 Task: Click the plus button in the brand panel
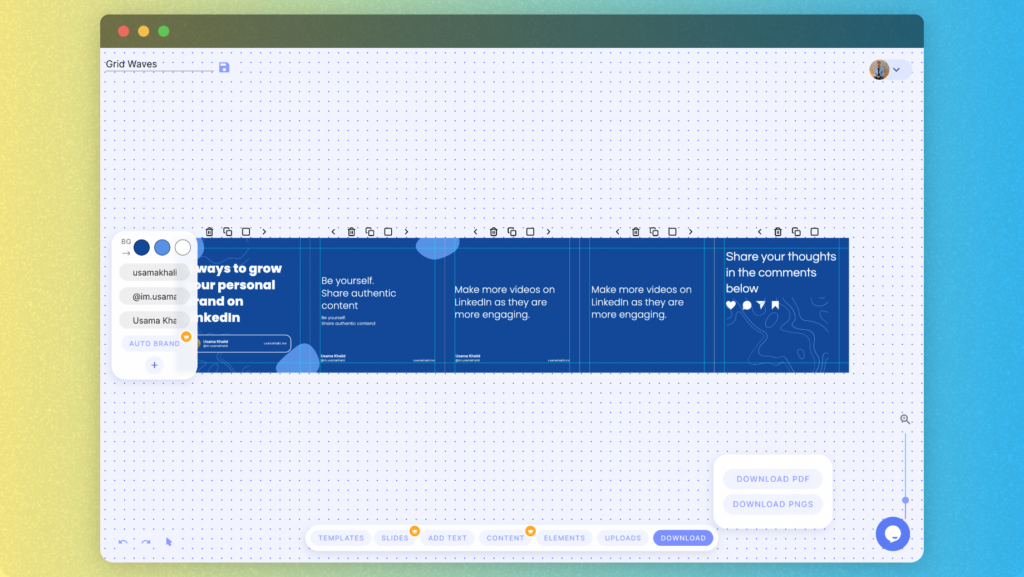click(154, 366)
